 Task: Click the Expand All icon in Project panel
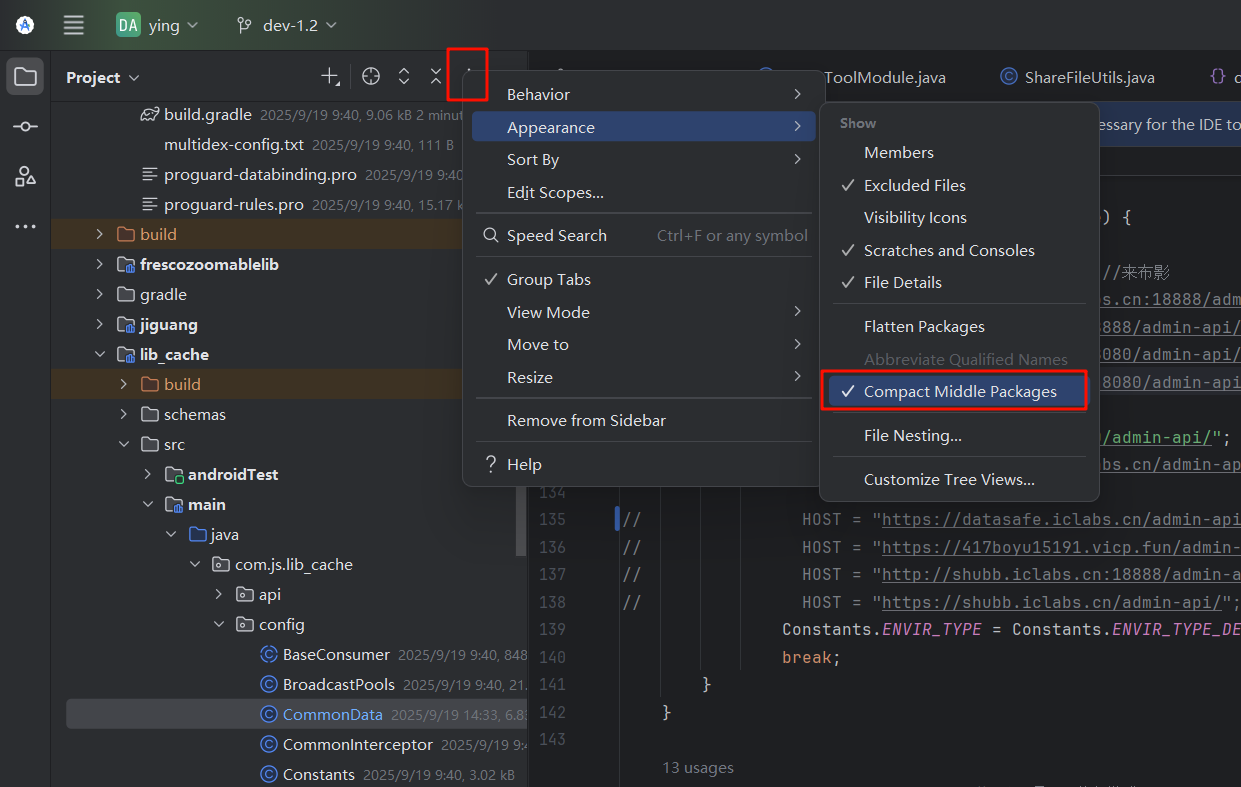coord(404,77)
